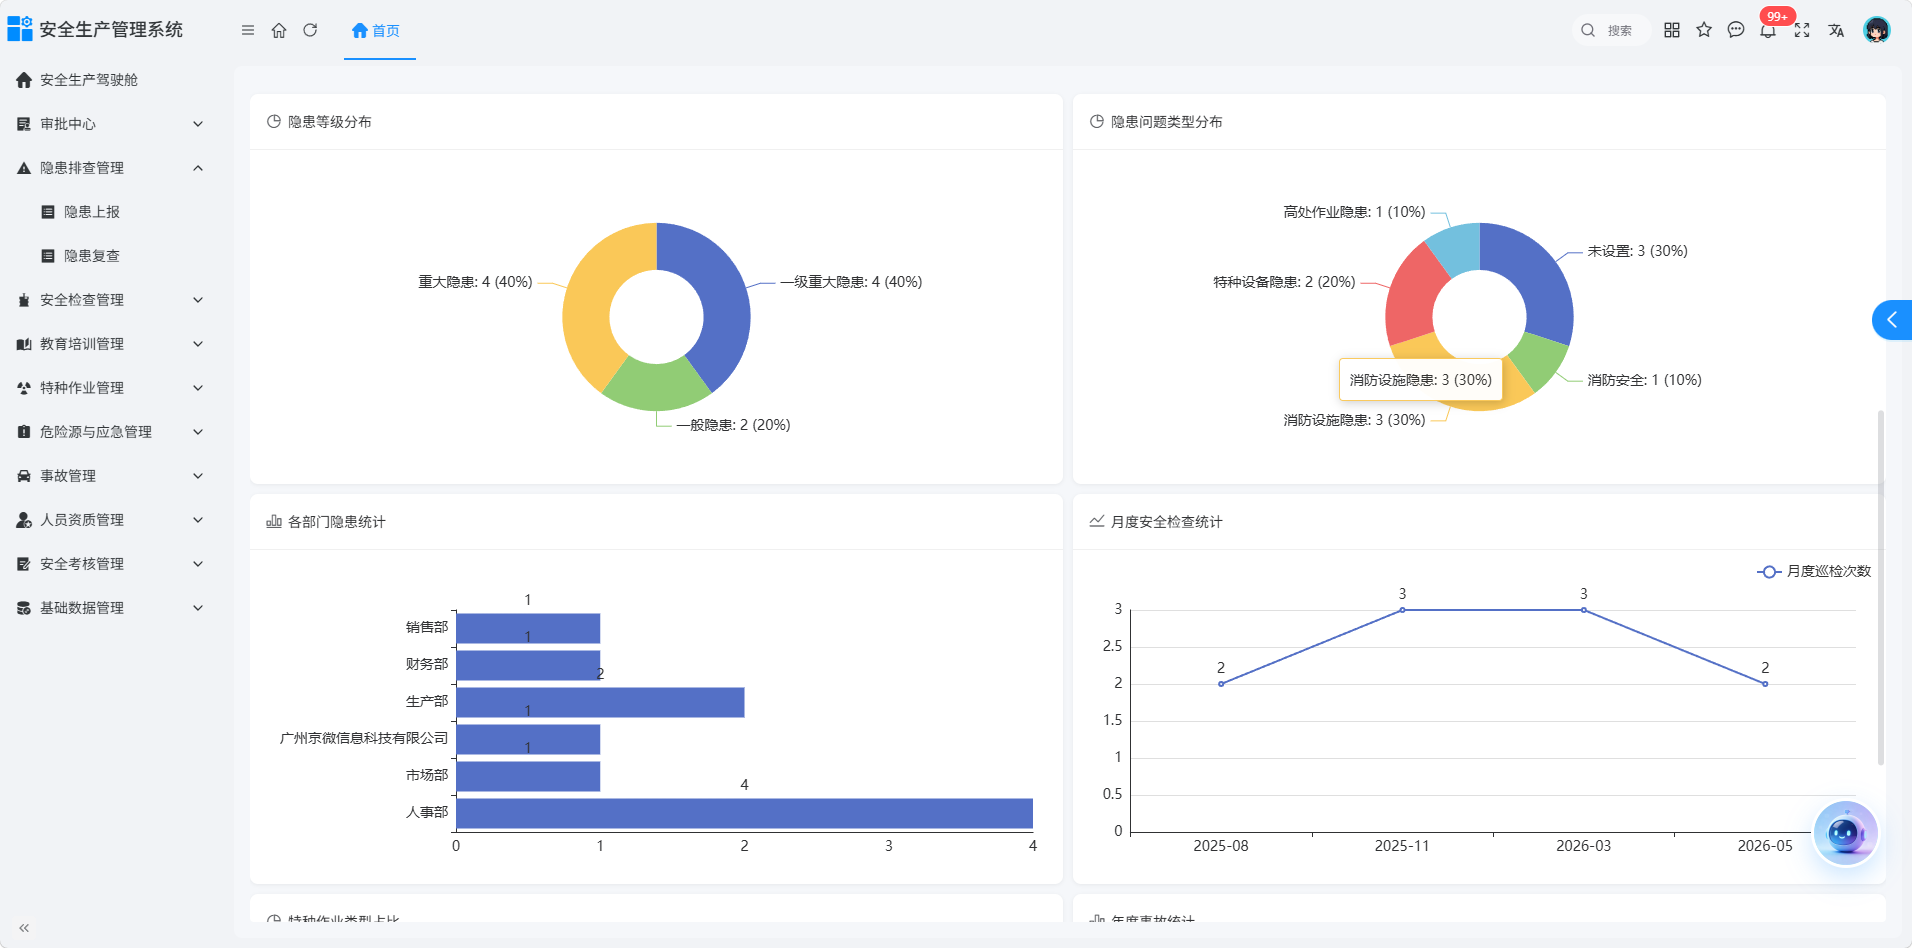Toggle the hamburger sidebar menu icon
1912x948 pixels.
coord(248,30)
